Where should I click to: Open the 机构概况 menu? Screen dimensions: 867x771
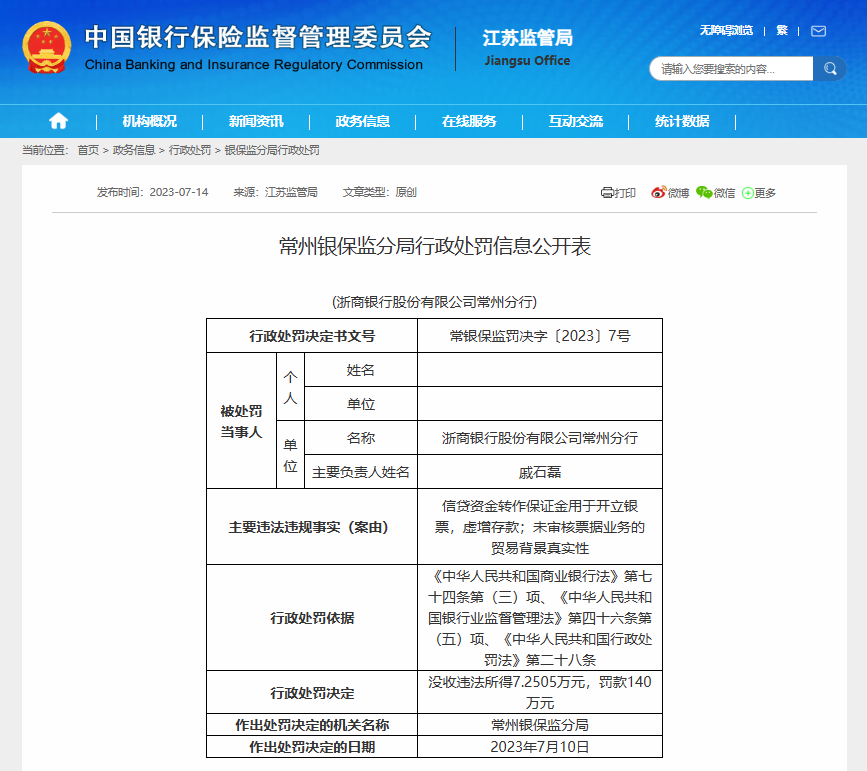[x=150, y=121]
